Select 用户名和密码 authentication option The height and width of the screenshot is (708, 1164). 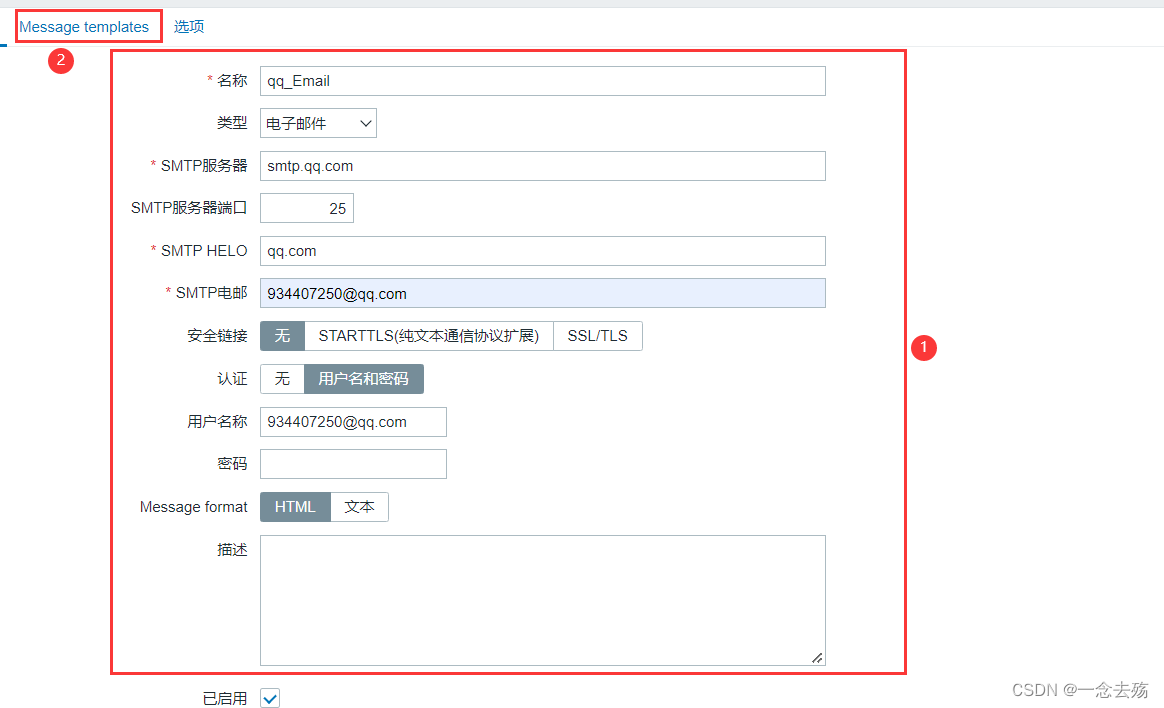364,378
